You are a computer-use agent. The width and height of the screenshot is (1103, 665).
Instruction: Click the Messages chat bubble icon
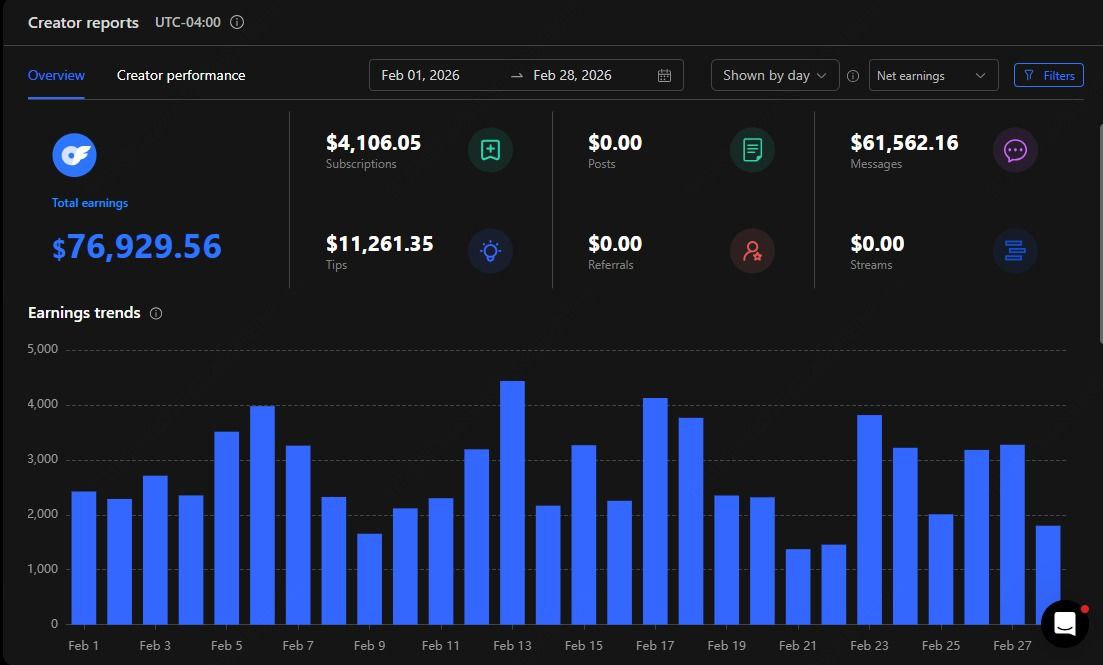point(1015,151)
